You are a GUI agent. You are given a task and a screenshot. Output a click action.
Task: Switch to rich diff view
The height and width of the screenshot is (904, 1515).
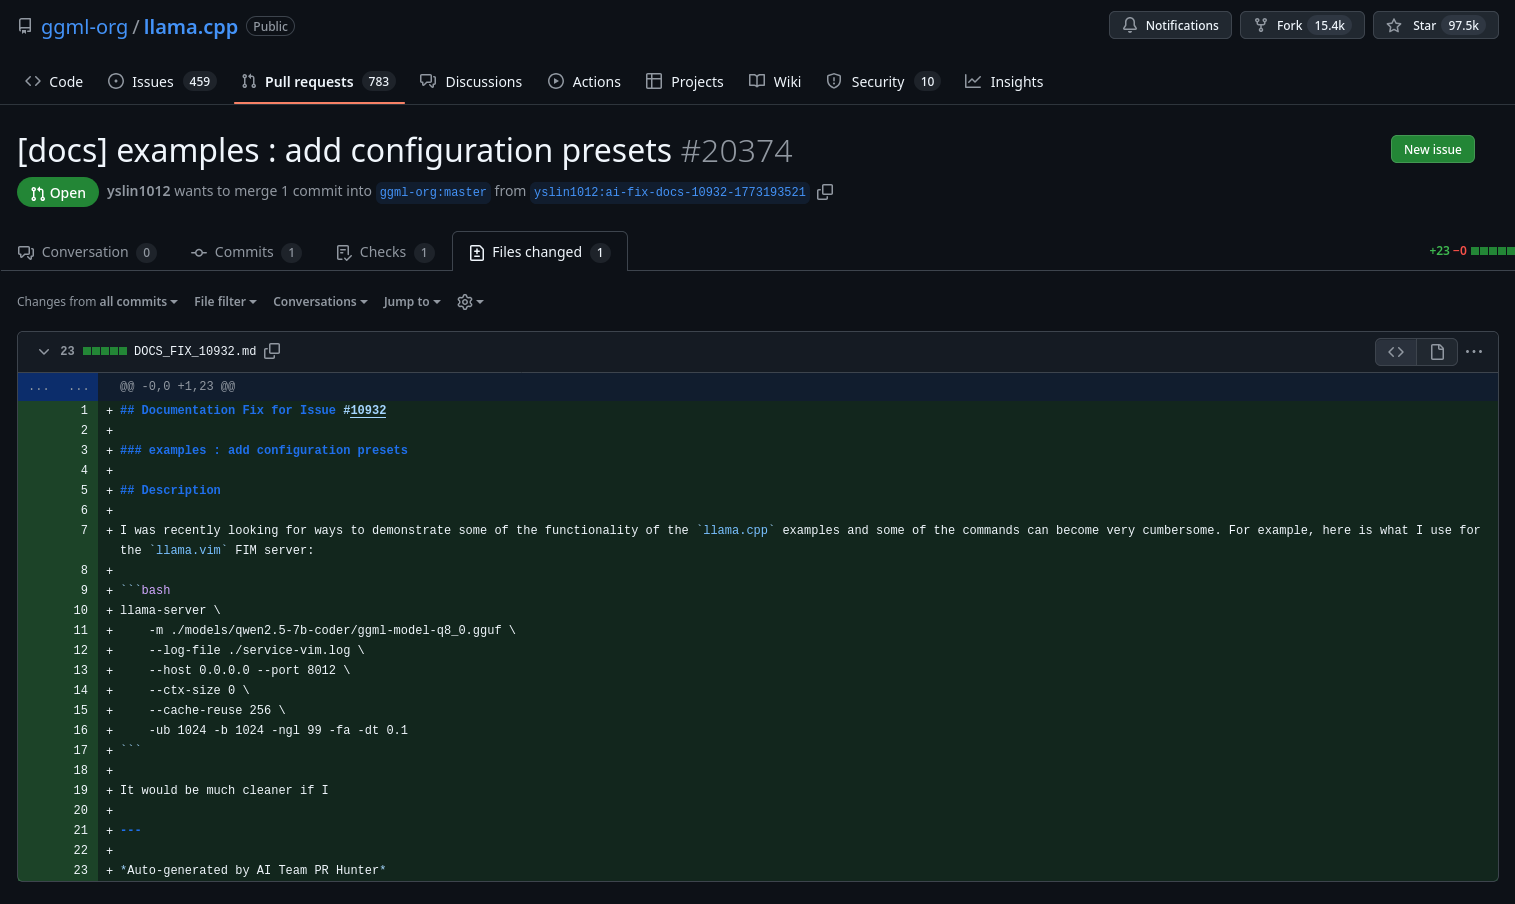click(1437, 352)
